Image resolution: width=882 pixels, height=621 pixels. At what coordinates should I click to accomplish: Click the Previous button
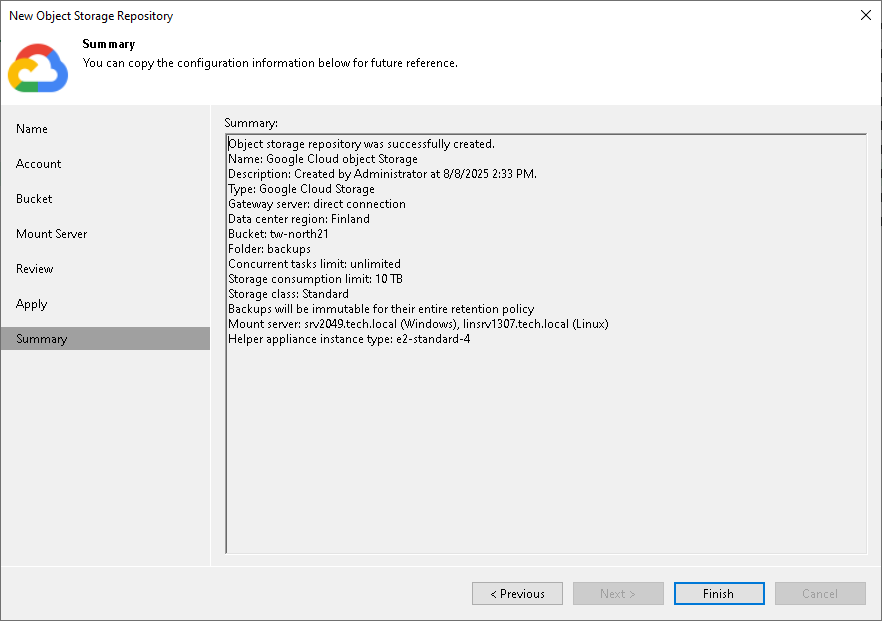(x=517, y=593)
